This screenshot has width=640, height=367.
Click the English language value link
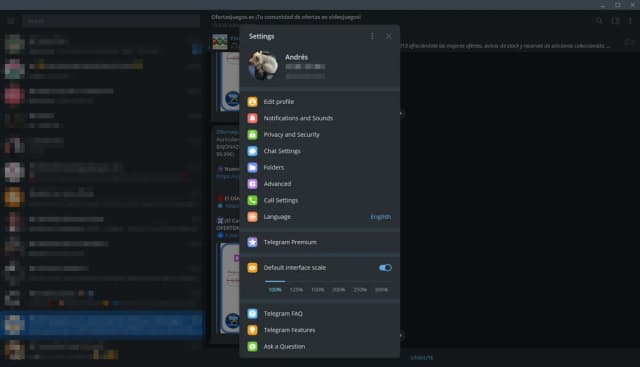coord(380,217)
